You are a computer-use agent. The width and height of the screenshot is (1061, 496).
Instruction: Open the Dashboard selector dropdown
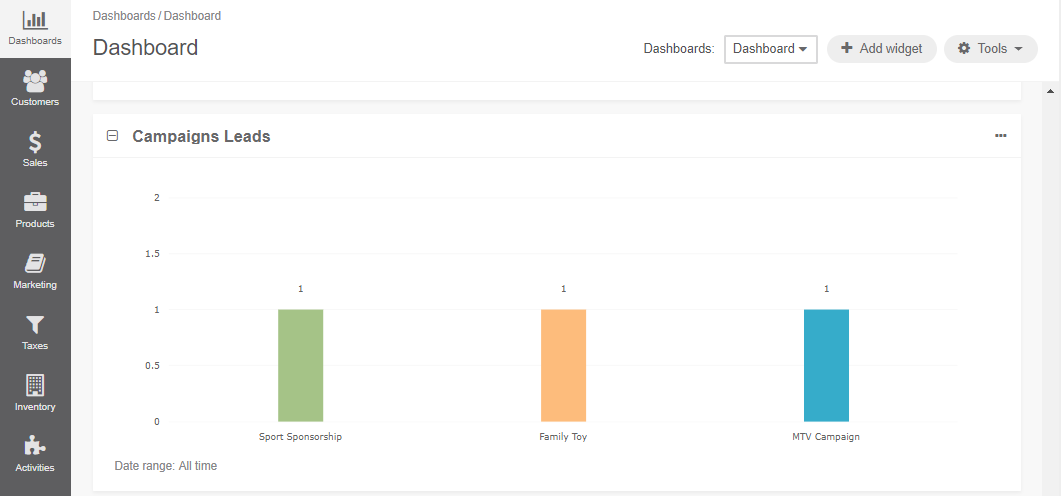pos(771,49)
